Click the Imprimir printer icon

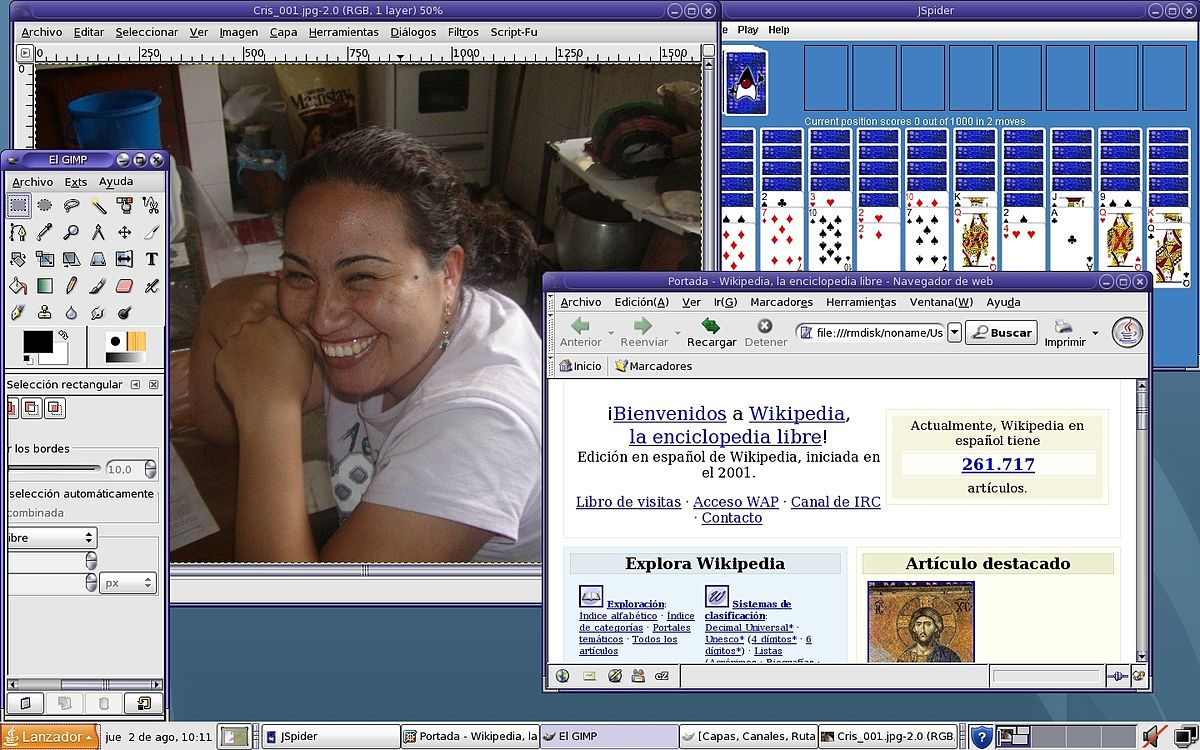point(1063,326)
